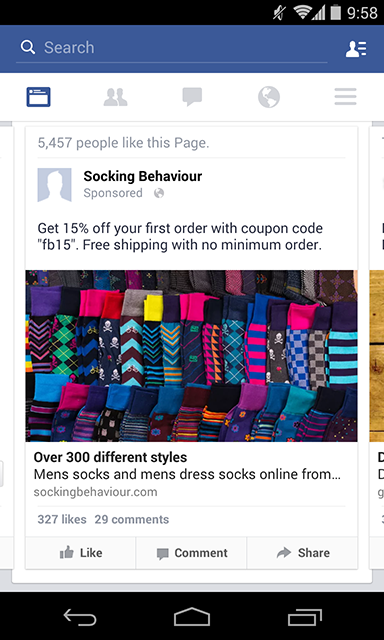Open the colorful socks ad image
Screen dimensions: 384x640
click(x=191, y=356)
